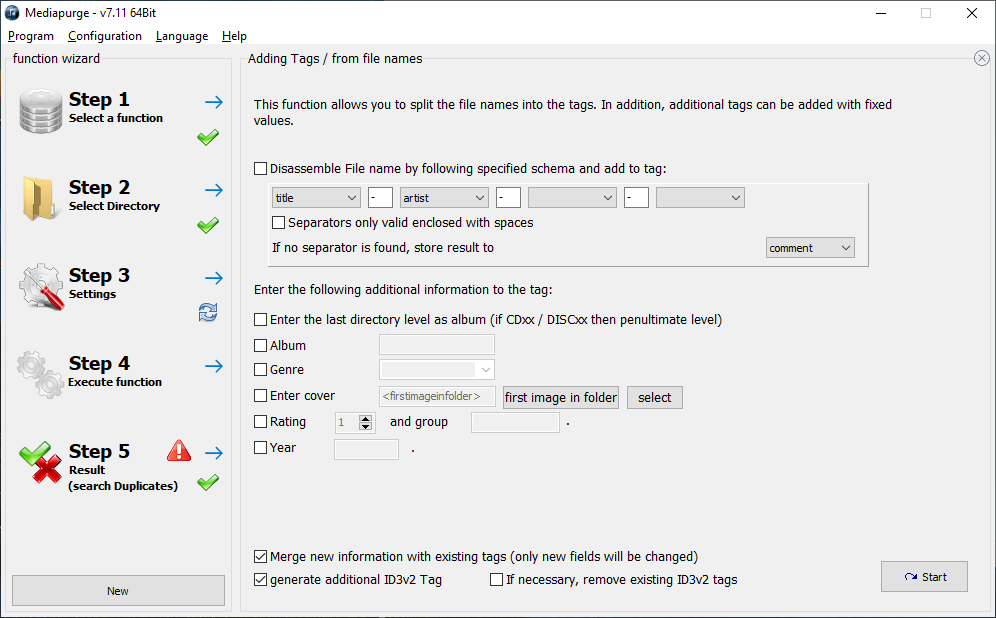
Task: Click the first image in folder button
Action: click(x=561, y=398)
